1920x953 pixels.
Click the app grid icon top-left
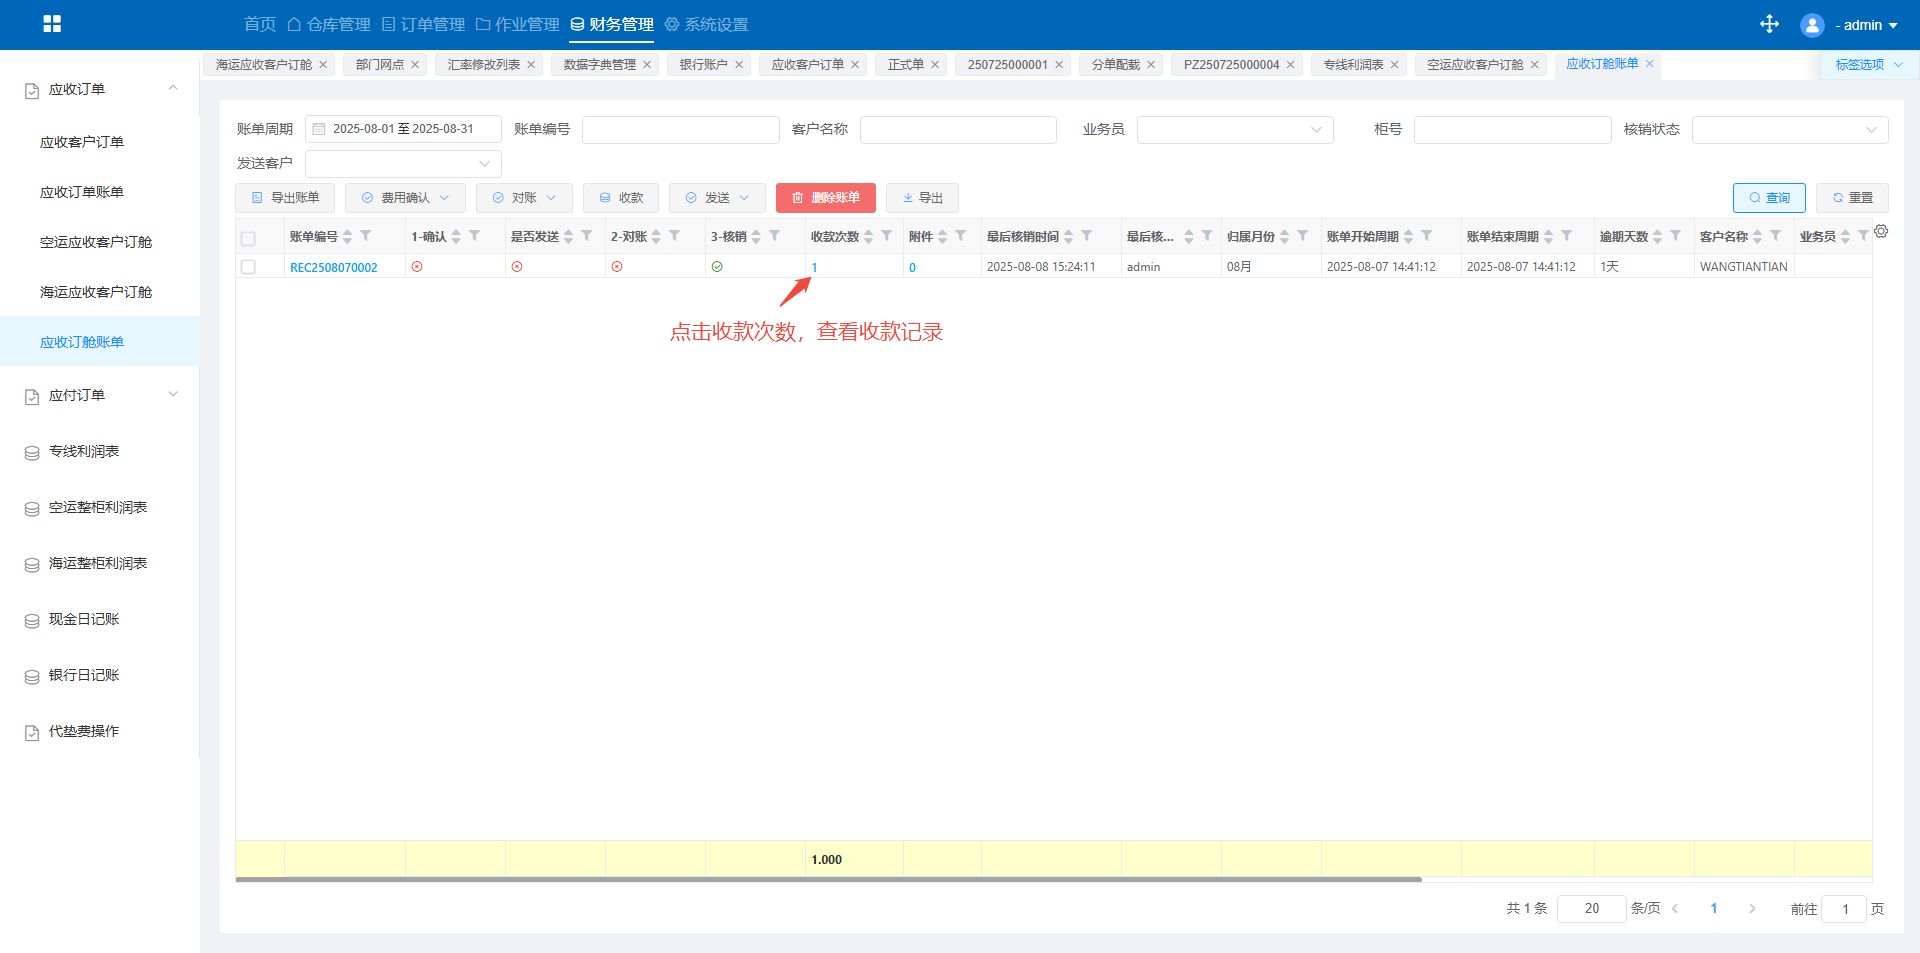point(52,24)
